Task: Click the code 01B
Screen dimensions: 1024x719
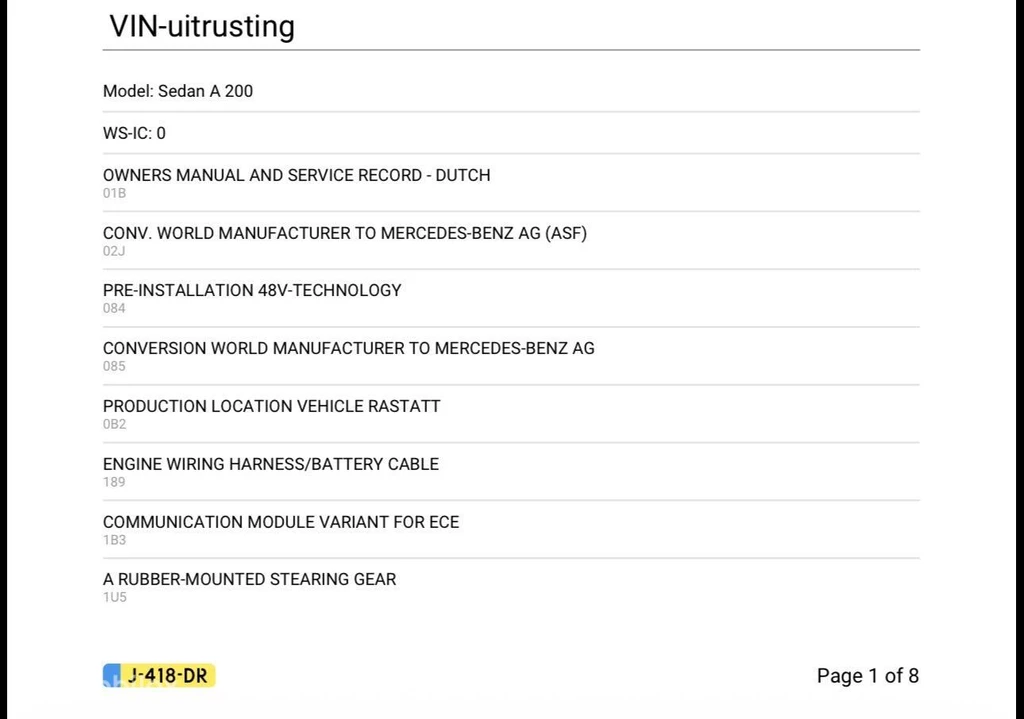Action: pos(114,193)
